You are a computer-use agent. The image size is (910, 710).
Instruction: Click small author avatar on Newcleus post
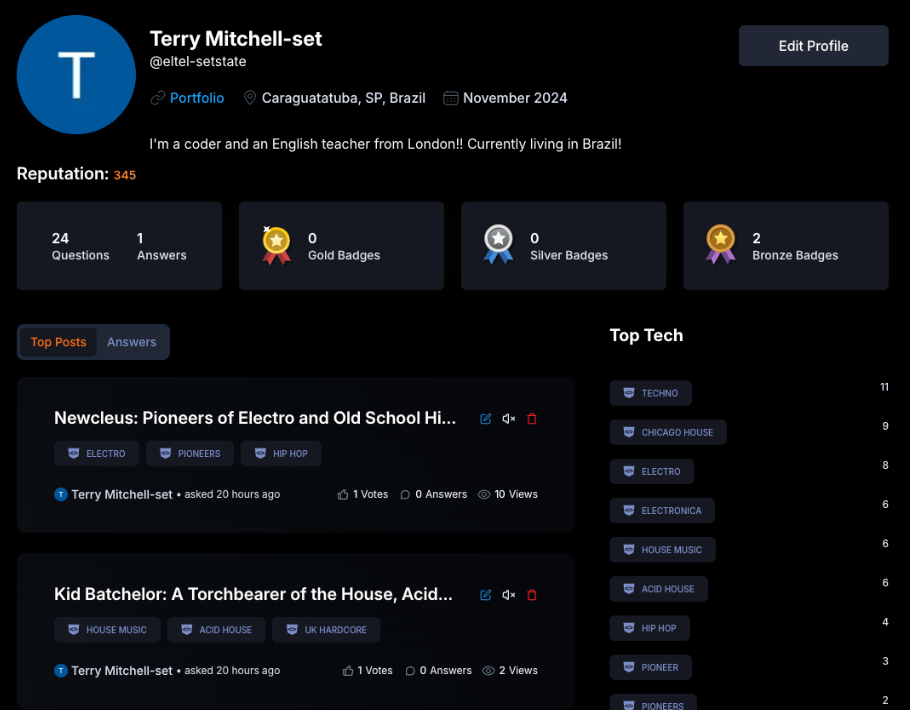61,495
